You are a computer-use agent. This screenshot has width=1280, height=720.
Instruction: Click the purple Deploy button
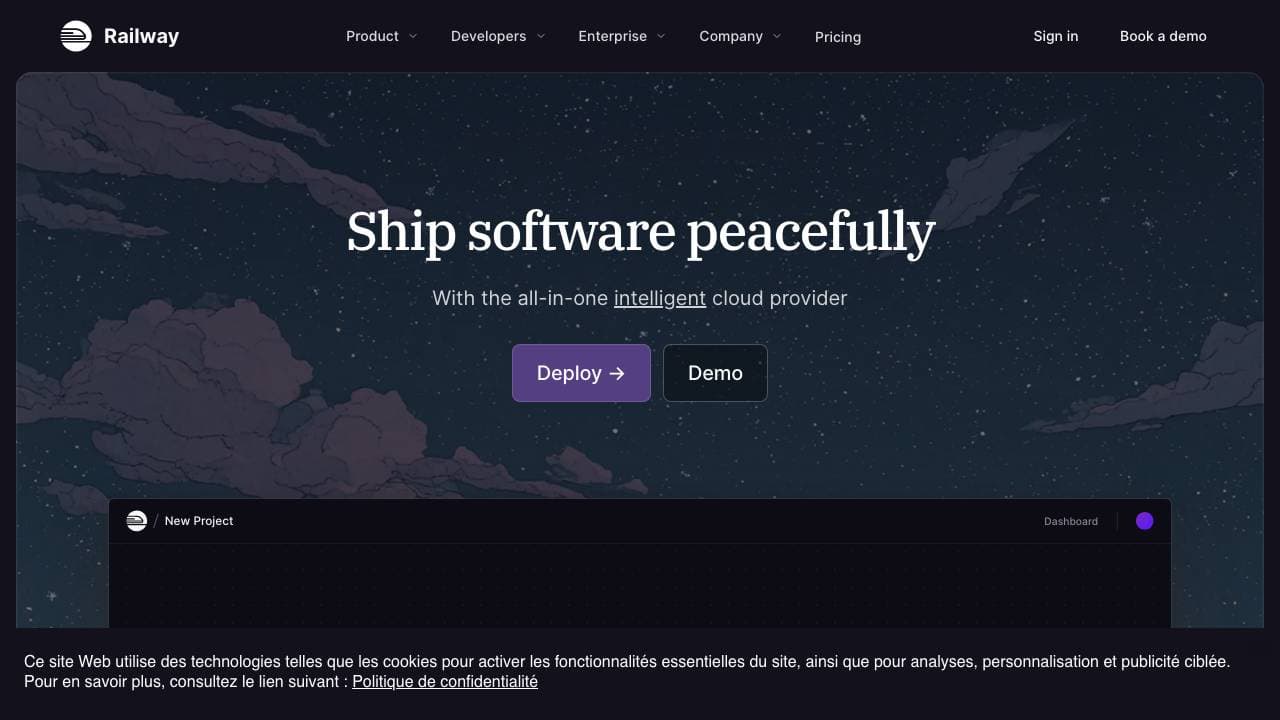point(581,373)
